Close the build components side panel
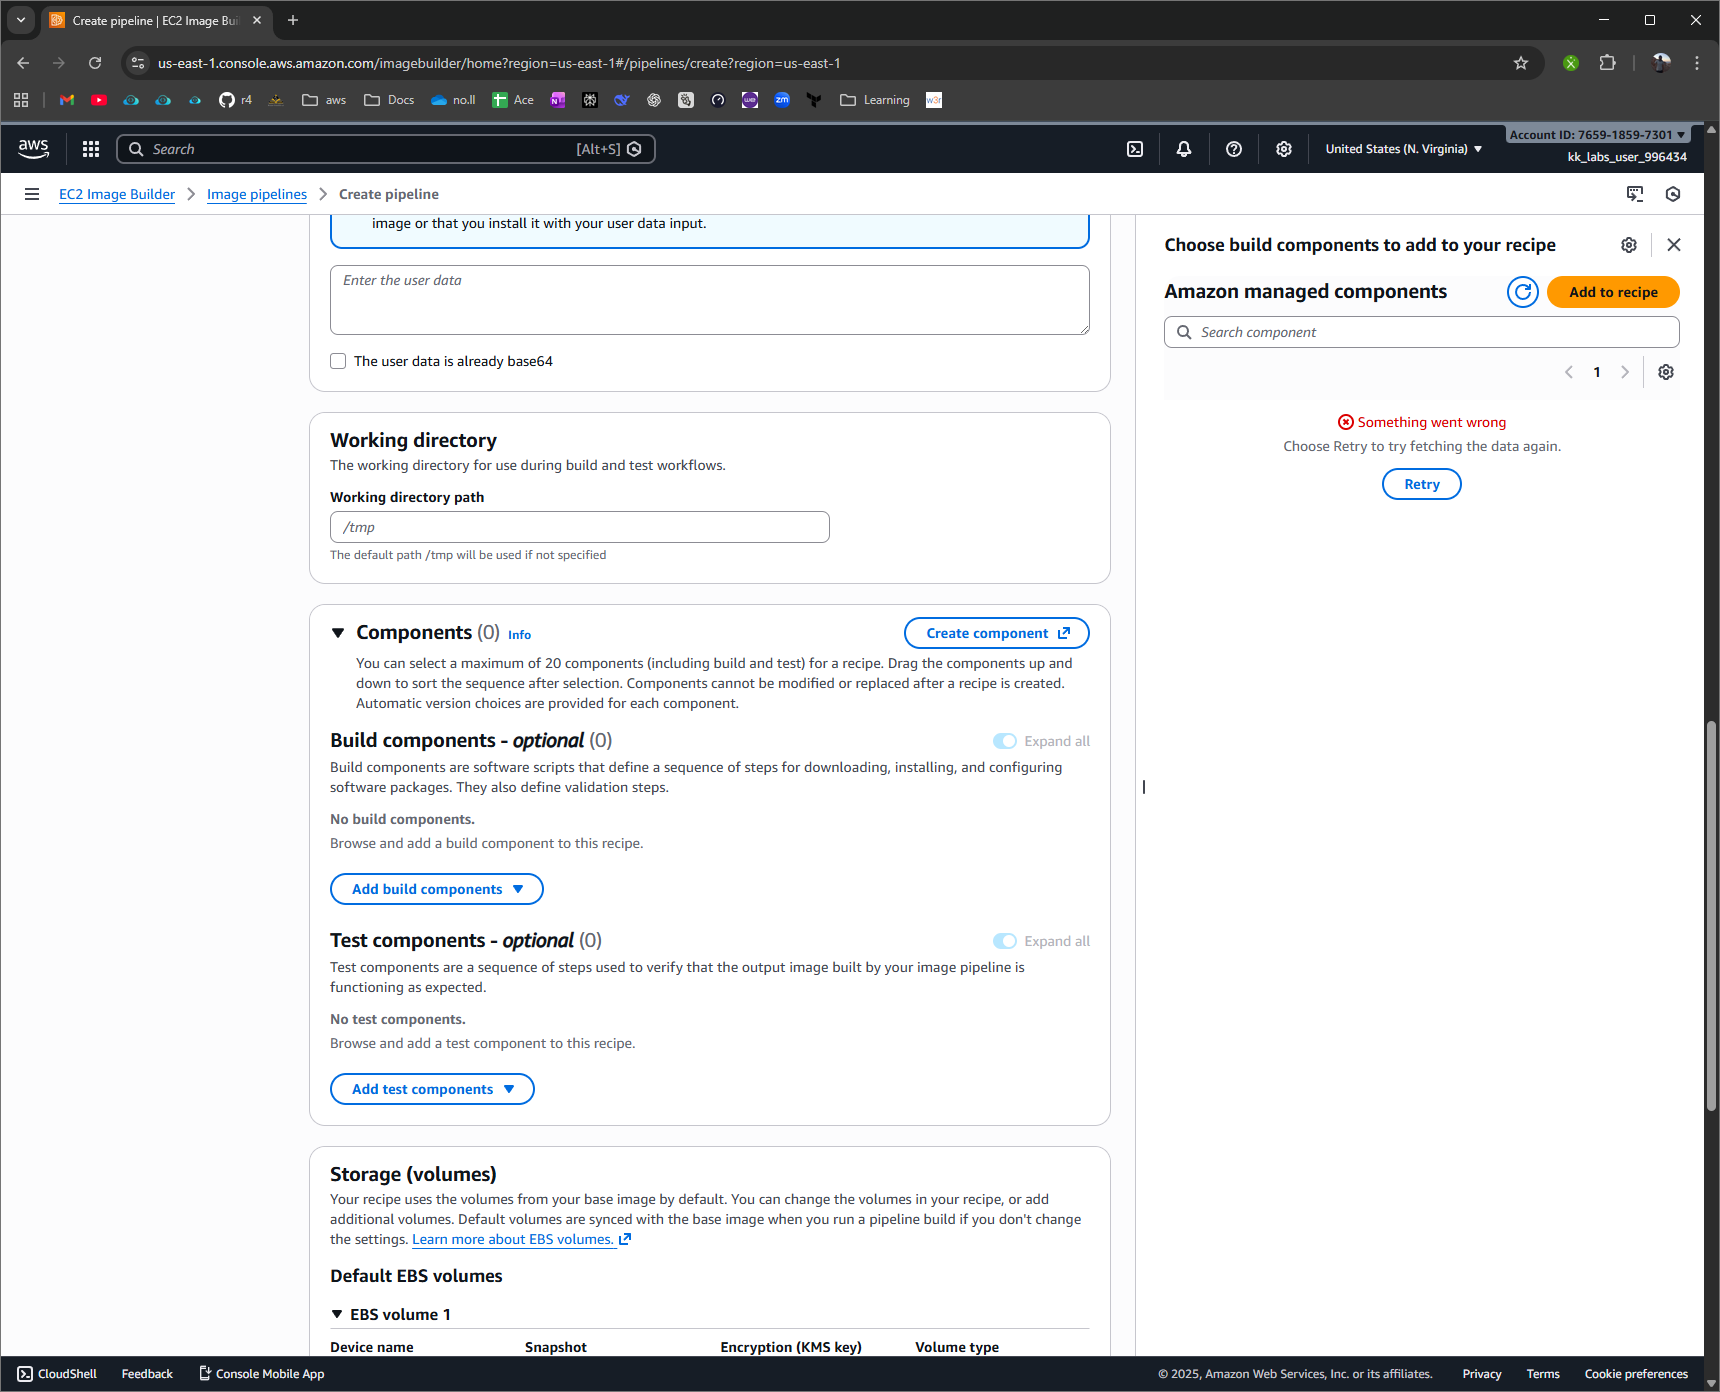The height and width of the screenshot is (1392, 1720). (x=1674, y=245)
